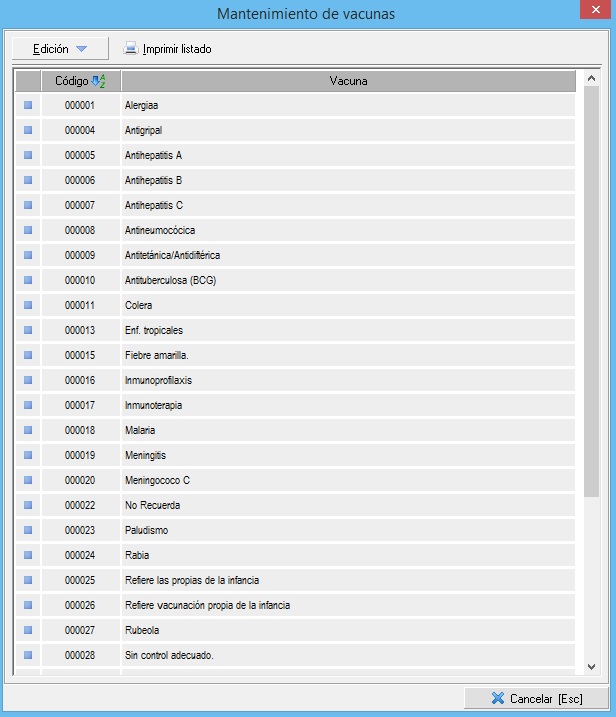The height and width of the screenshot is (717, 616).
Task: Click the row marker icon beside Malaria
Action: [x=28, y=430]
